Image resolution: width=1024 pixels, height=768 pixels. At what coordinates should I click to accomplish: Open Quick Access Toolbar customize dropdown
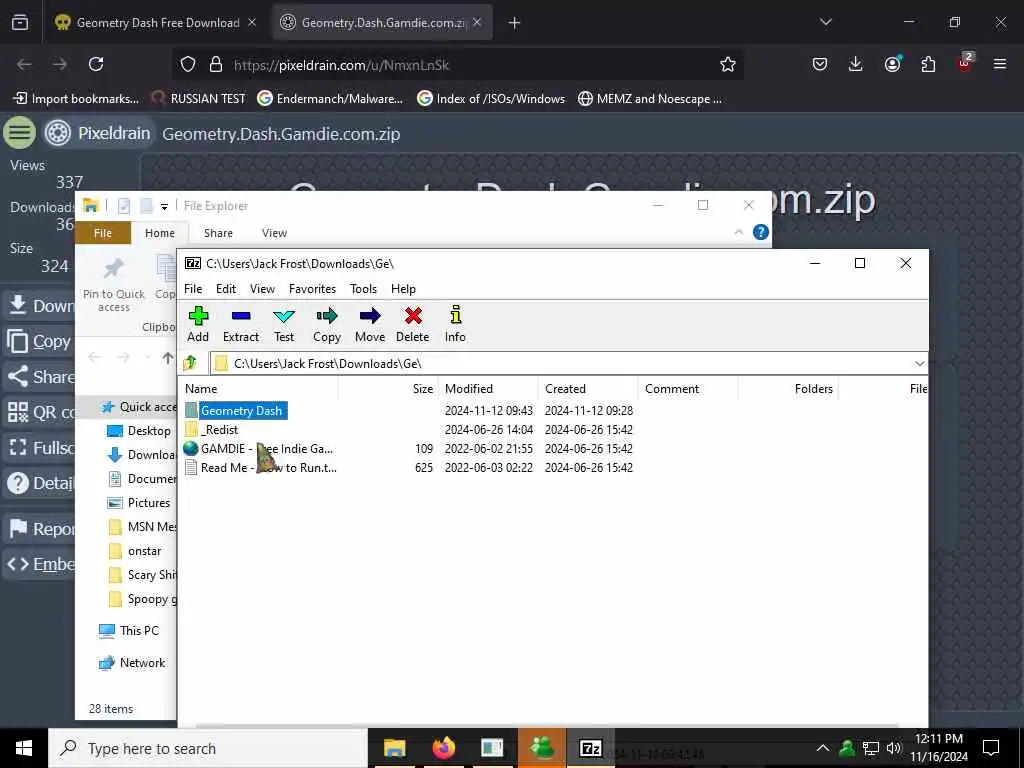click(x=165, y=206)
